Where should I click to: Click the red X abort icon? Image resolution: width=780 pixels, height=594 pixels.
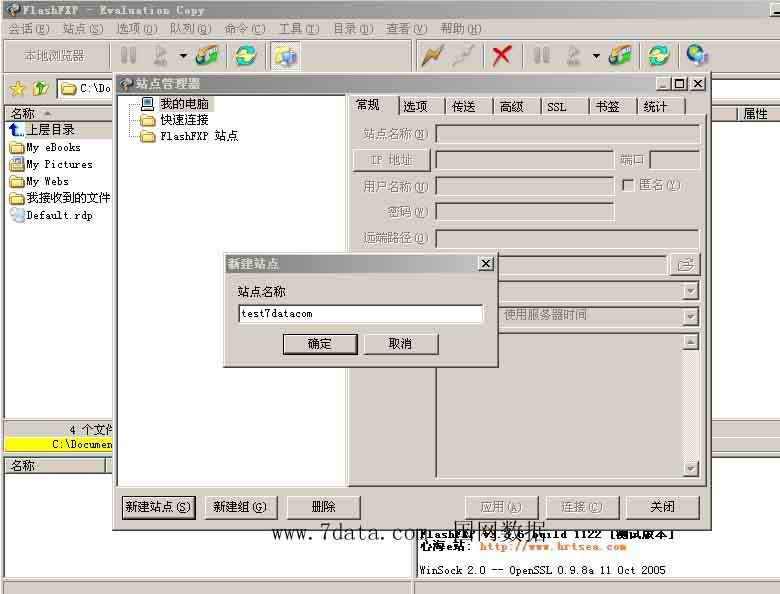(x=501, y=55)
